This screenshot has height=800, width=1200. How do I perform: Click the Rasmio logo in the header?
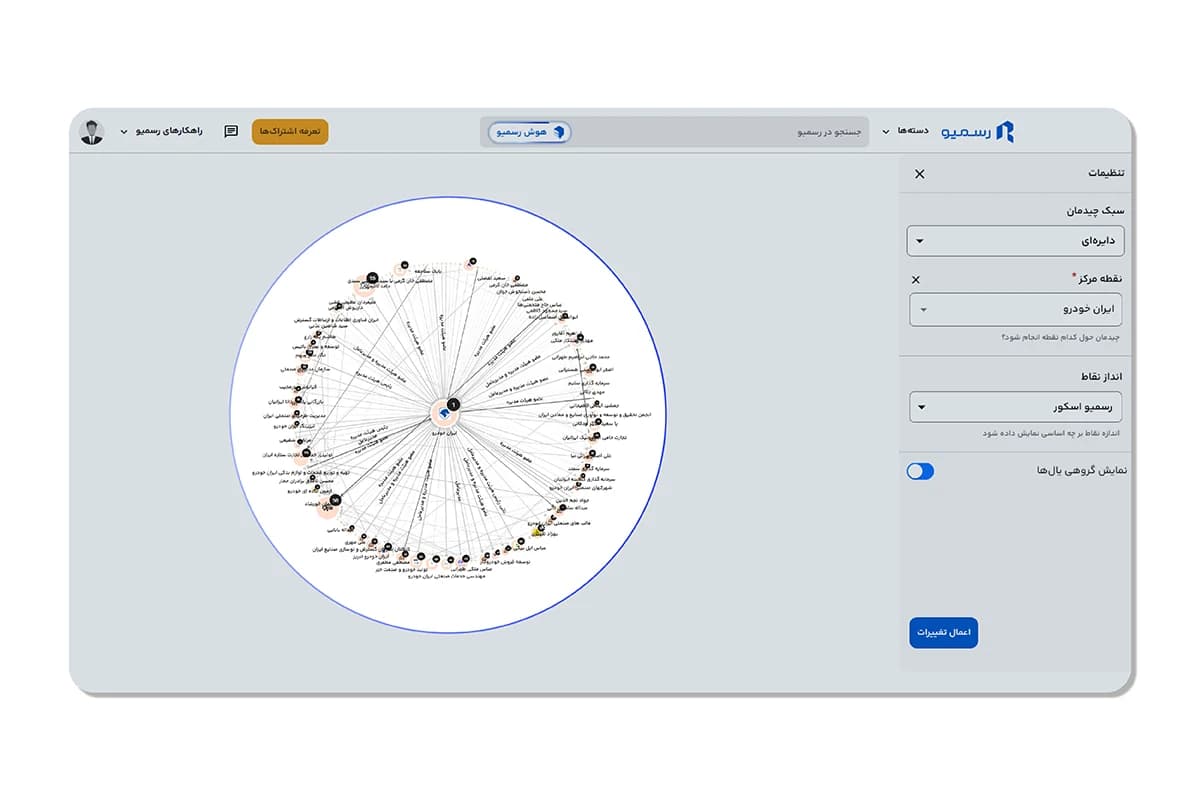click(977, 132)
